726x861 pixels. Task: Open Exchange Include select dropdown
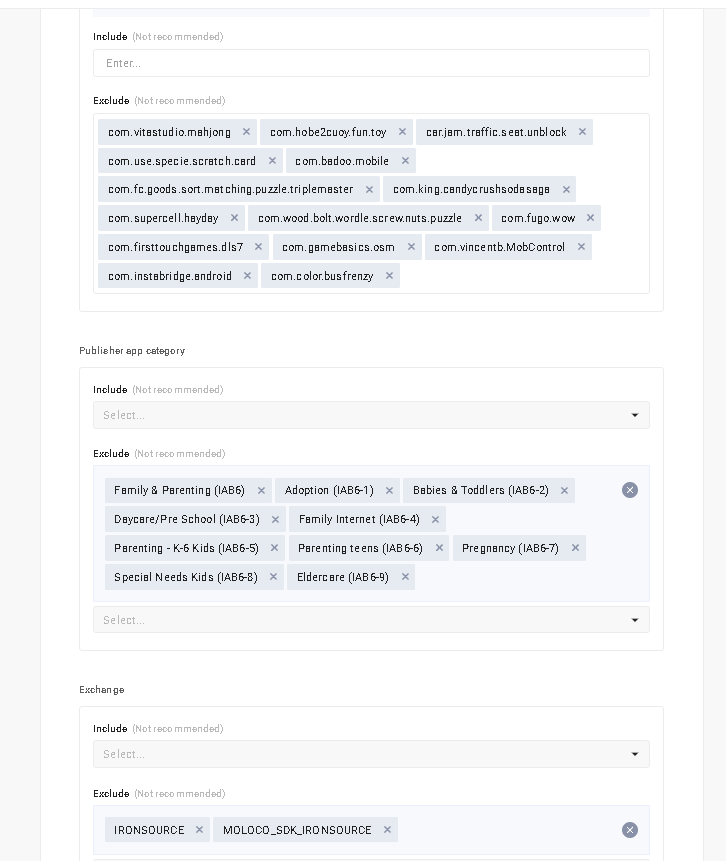(371, 754)
